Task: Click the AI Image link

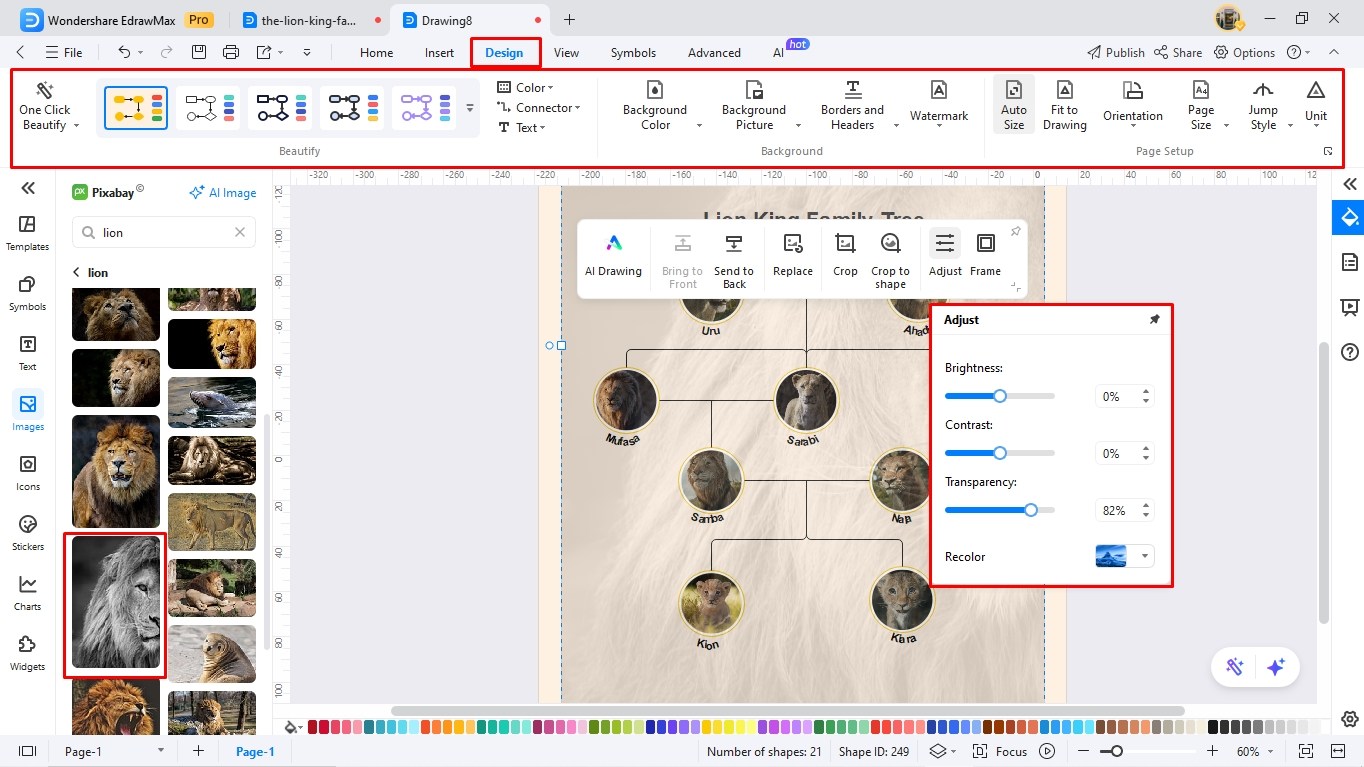Action: 222,193
